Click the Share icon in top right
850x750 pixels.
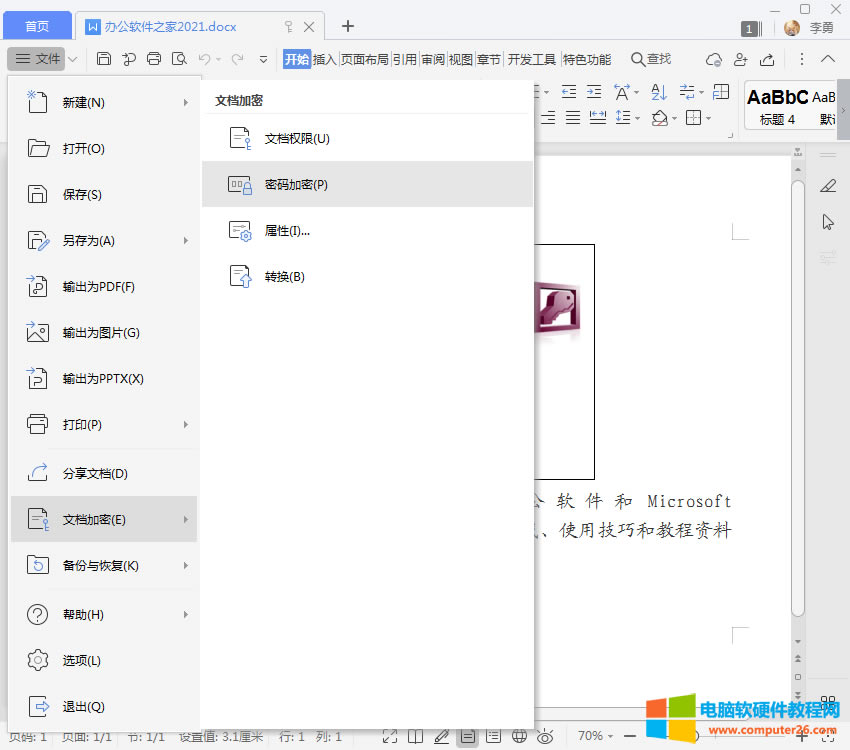(x=767, y=59)
